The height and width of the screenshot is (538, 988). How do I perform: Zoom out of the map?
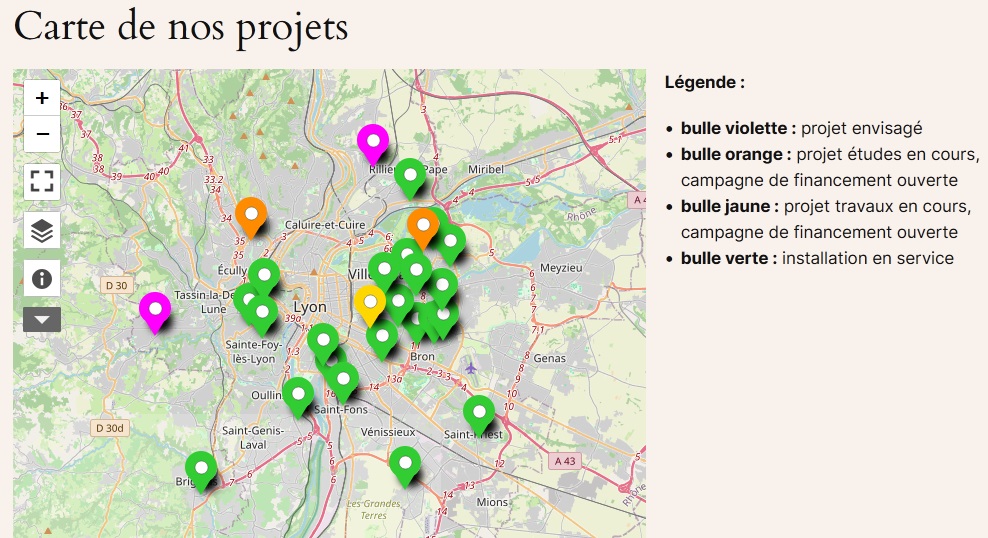[42, 133]
